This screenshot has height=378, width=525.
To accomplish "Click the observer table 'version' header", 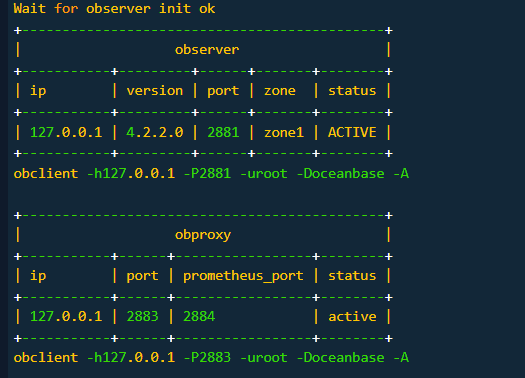I will [155, 91].
